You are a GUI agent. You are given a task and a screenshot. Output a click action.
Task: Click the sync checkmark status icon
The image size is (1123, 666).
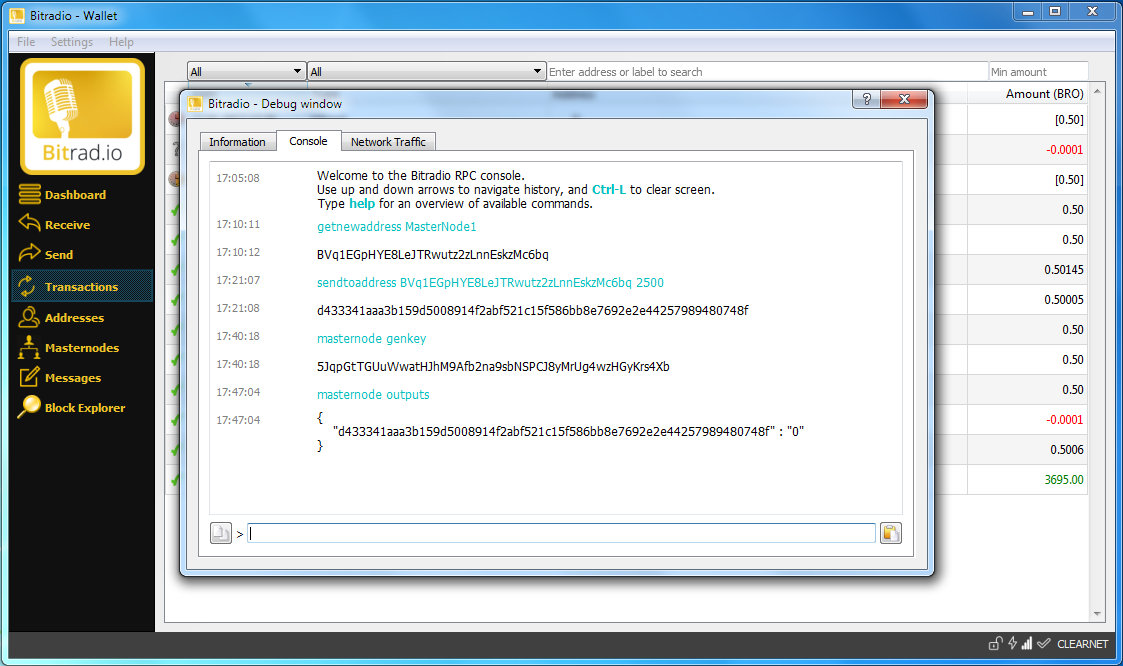(x=1044, y=643)
